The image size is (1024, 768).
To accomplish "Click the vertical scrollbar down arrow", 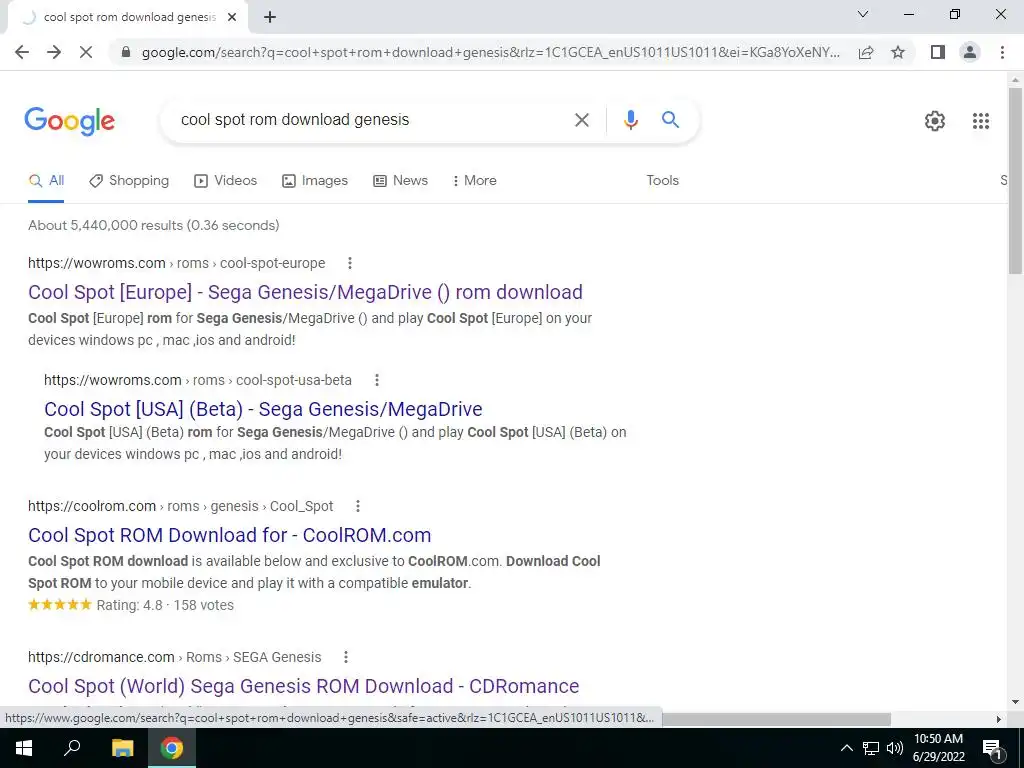I will point(1015,703).
